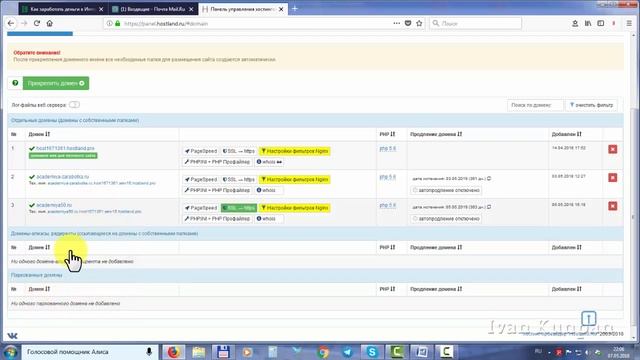Select the Панель управления хостингом tab
640x360 pixels.
(243, 9)
